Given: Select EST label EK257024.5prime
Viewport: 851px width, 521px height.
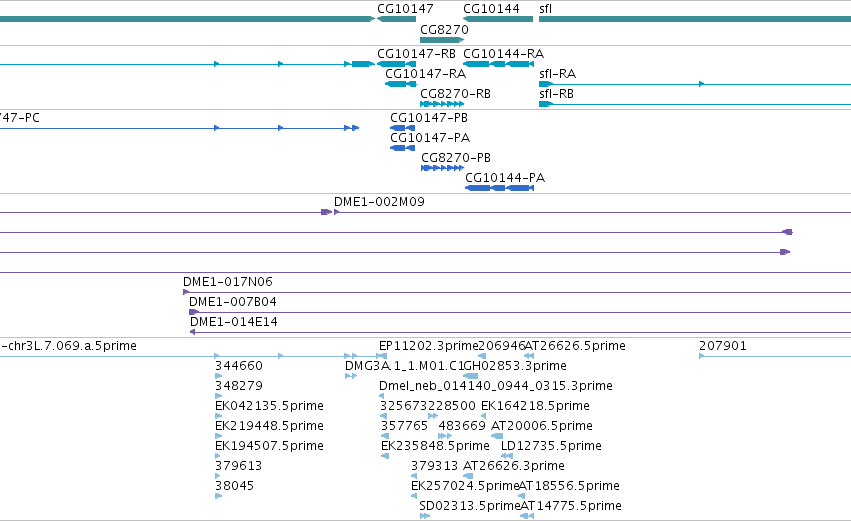Looking at the screenshot, I should [x=465, y=486].
